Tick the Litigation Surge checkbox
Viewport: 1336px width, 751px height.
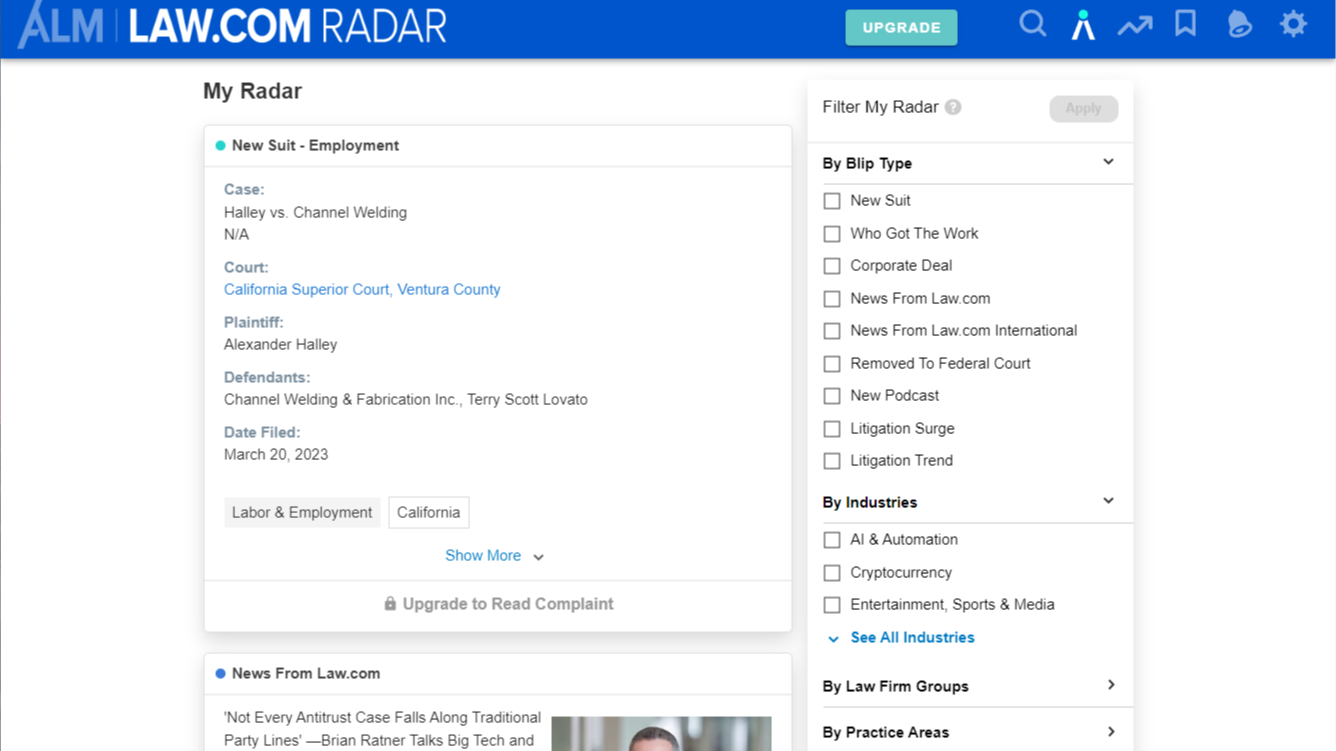832,429
